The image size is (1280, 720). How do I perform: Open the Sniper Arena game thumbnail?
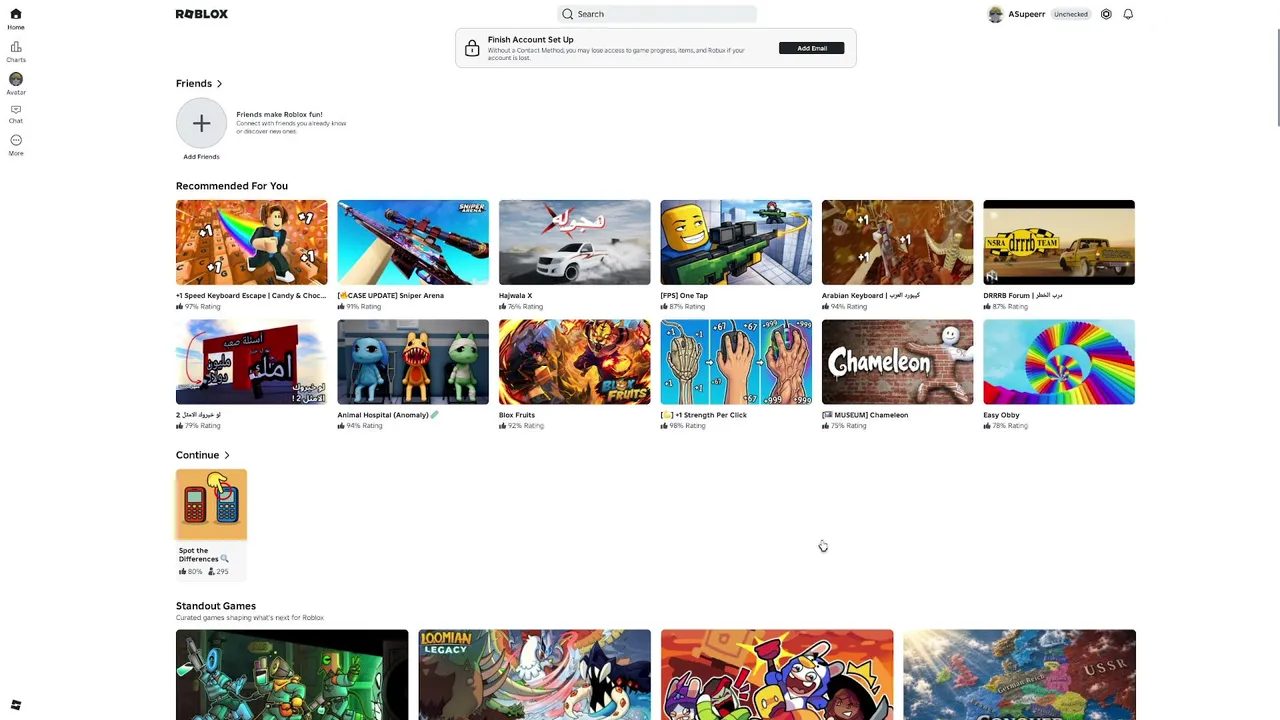click(413, 242)
